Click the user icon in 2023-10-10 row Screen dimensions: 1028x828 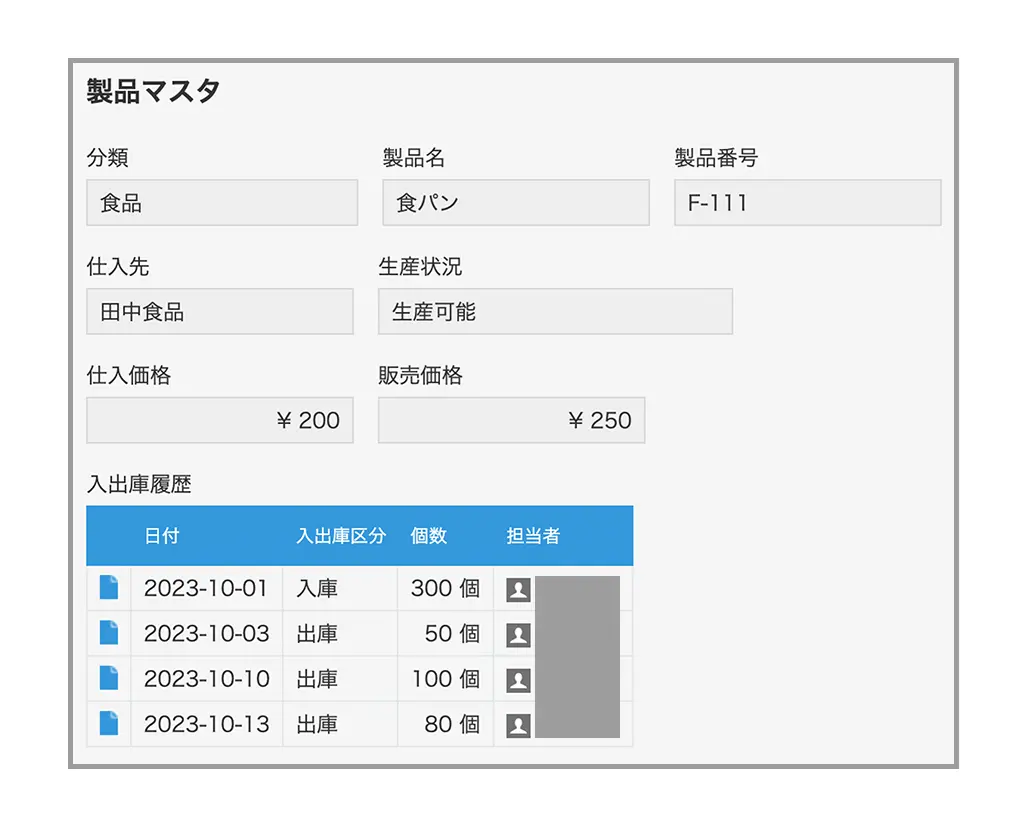pos(518,680)
